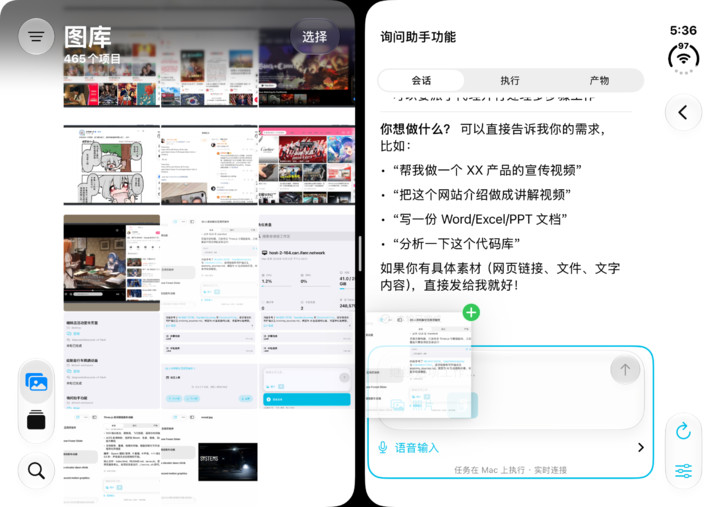
Task: Open the manga comic screenshot thumbnail
Action: pyautogui.click(x=112, y=165)
